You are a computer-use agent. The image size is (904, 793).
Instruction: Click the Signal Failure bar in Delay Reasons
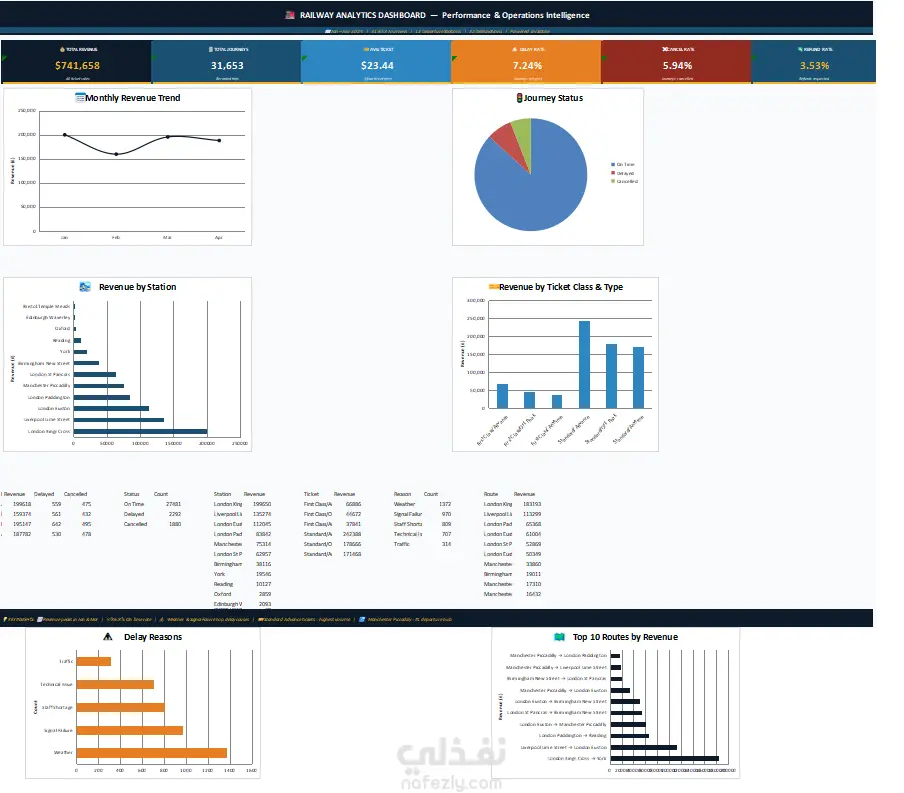[x=130, y=730]
